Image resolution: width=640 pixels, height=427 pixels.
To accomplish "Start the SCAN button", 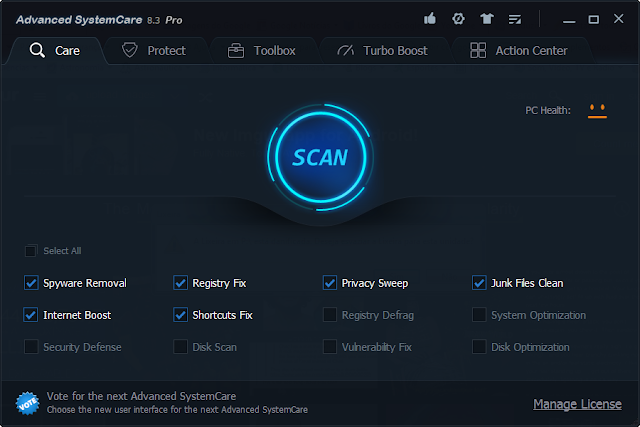I will click(x=320, y=158).
